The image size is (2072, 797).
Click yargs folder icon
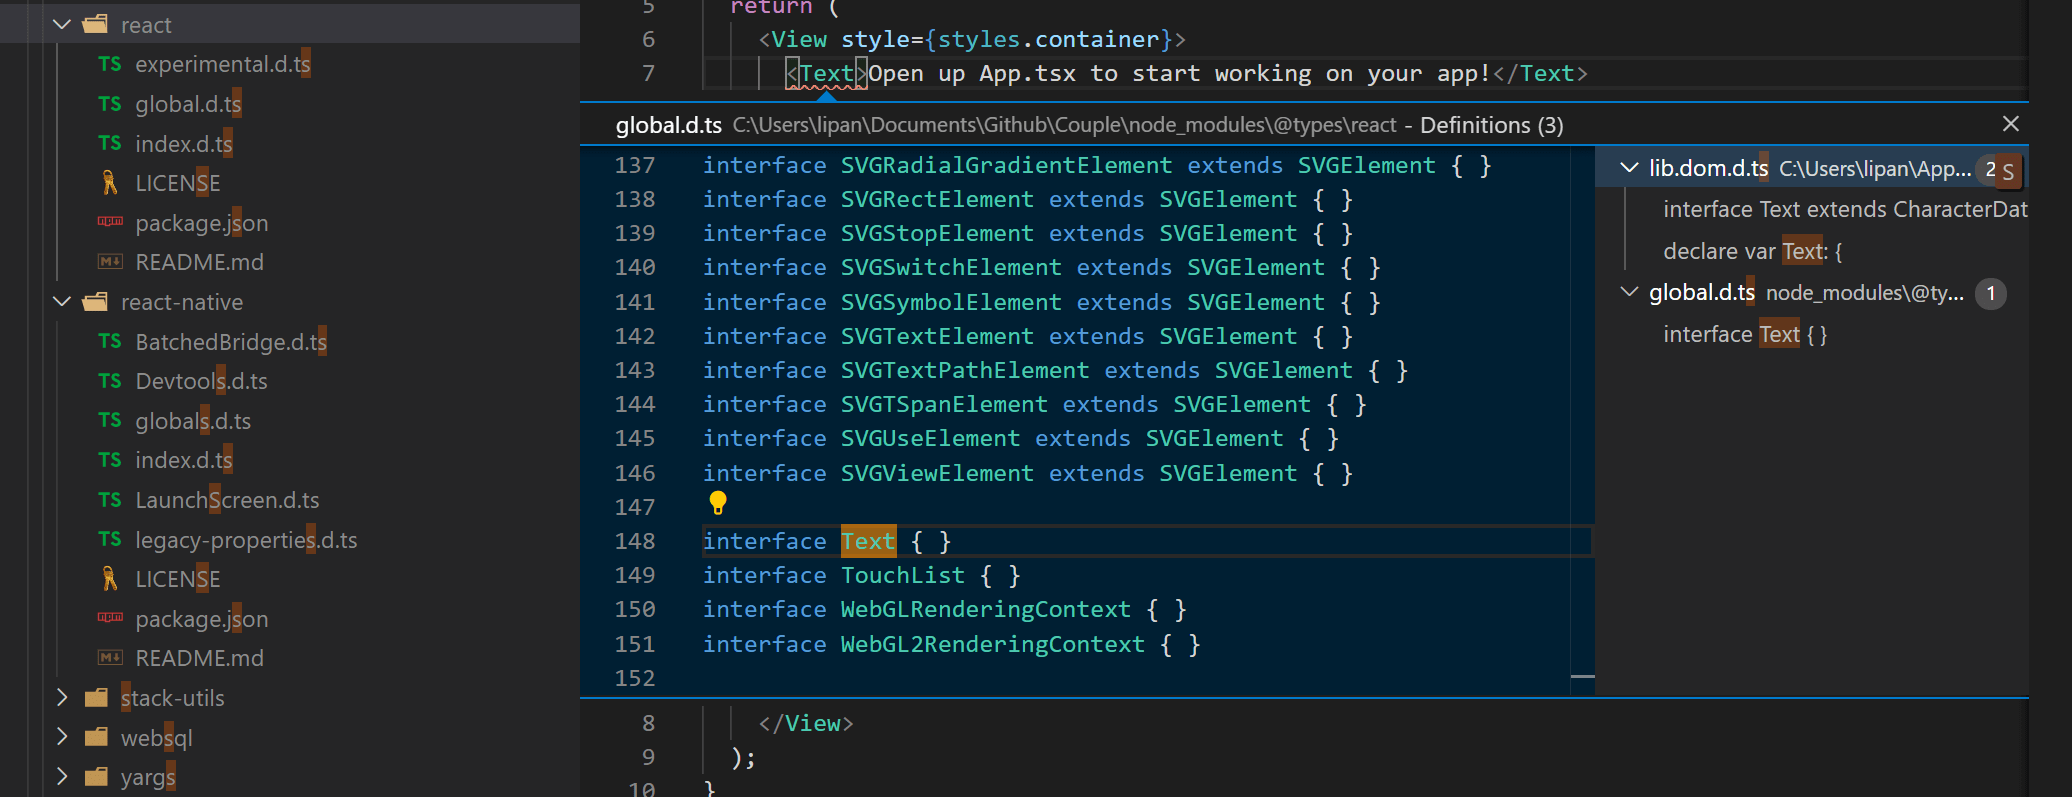pyautogui.click(x=96, y=776)
